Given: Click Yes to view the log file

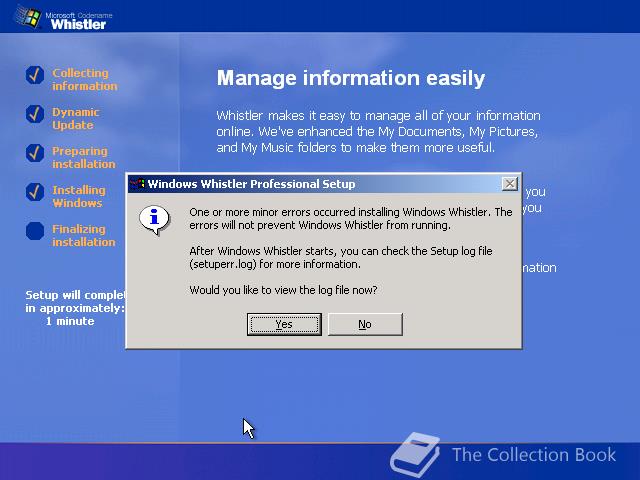Looking at the screenshot, I should coord(284,324).
